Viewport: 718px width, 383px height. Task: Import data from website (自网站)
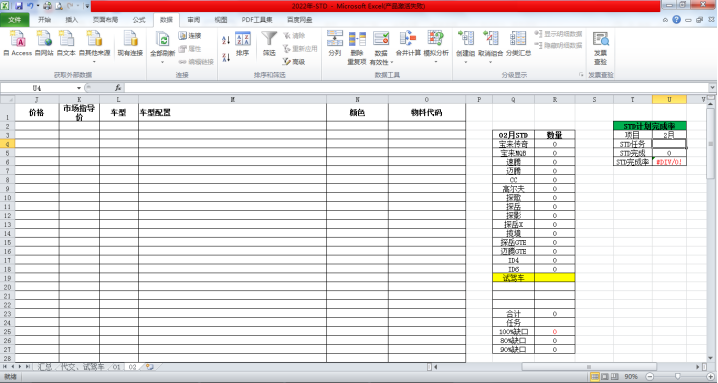[x=44, y=44]
